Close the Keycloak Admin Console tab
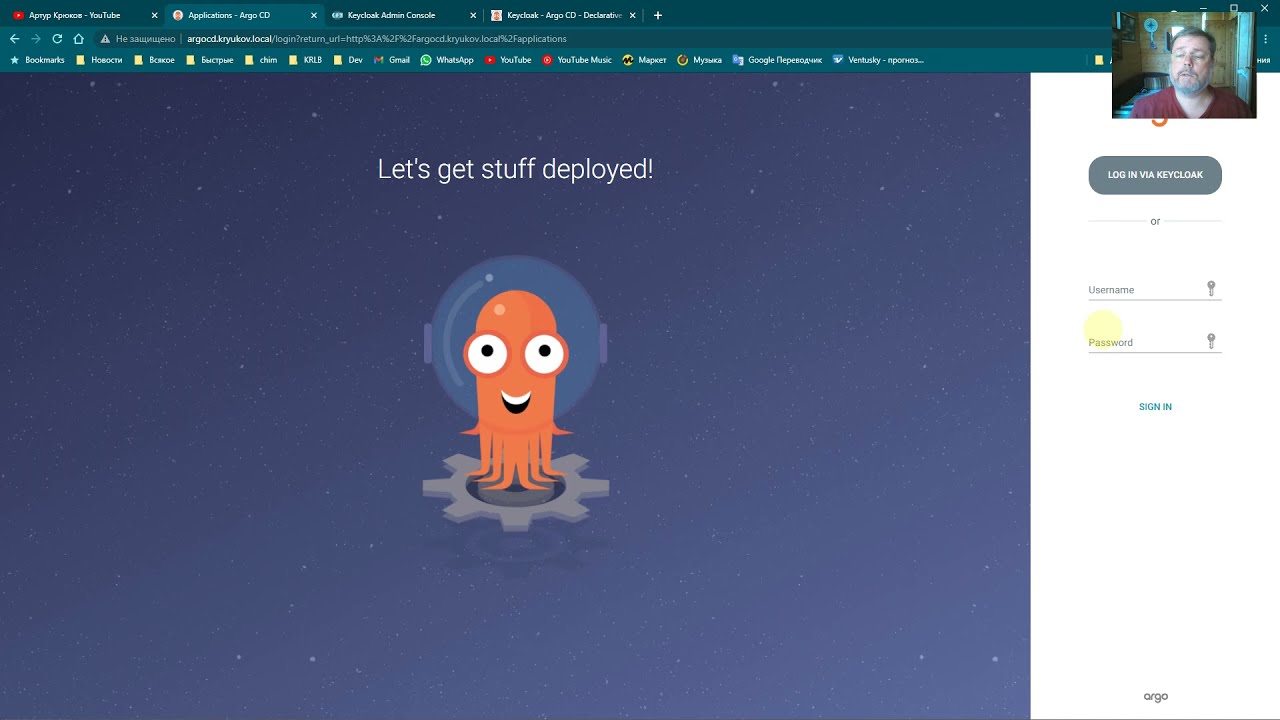The image size is (1280, 720). tap(473, 15)
